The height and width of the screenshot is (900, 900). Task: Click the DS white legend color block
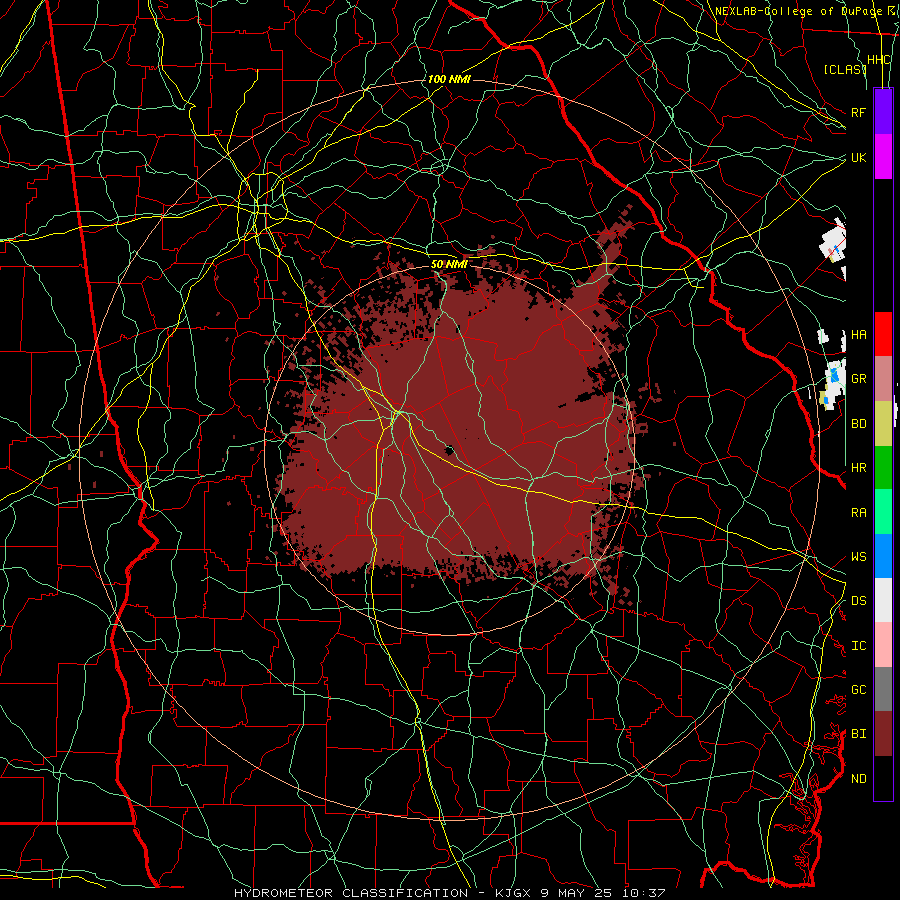point(883,600)
